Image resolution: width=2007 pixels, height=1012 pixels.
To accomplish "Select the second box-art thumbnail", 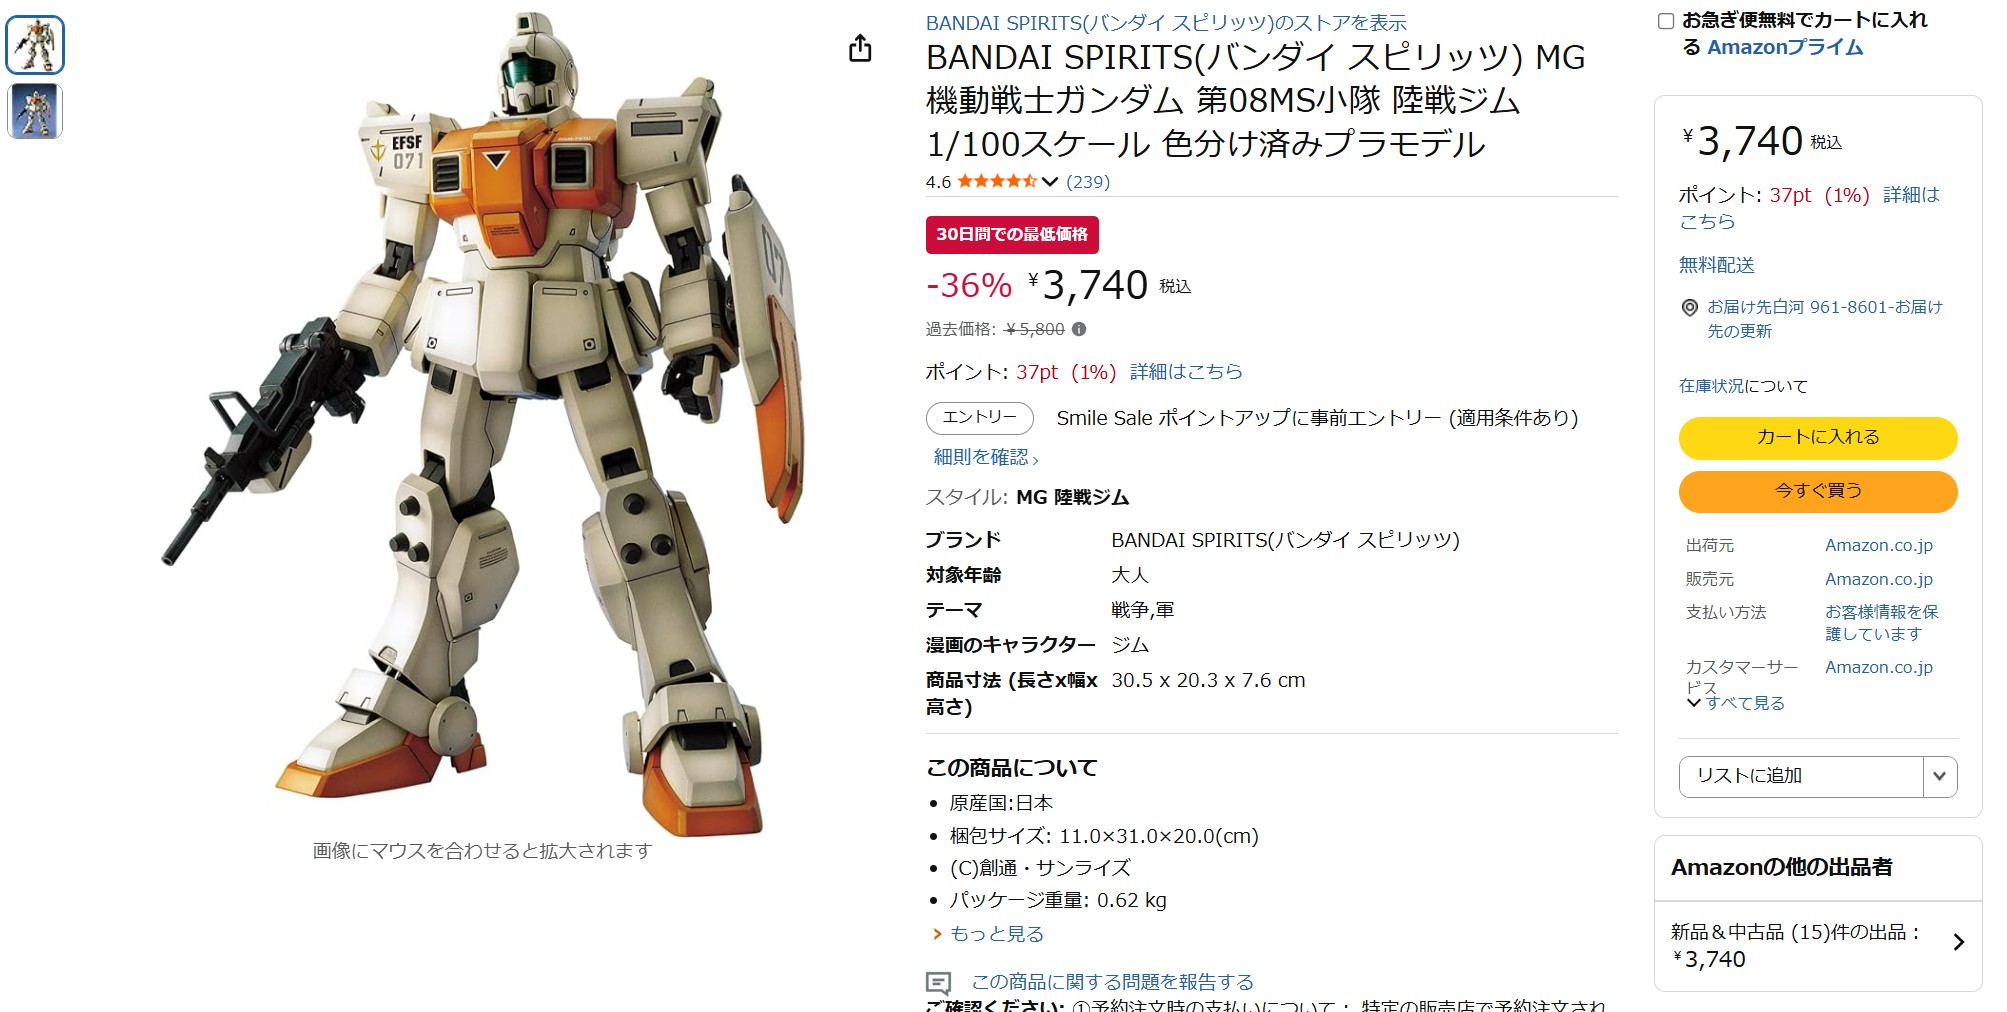I will coord(35,111).
